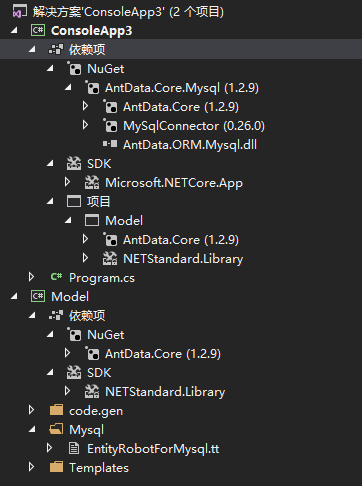Select the Mysql folder name
362x486 pixels.
click(x=87, y=430)
